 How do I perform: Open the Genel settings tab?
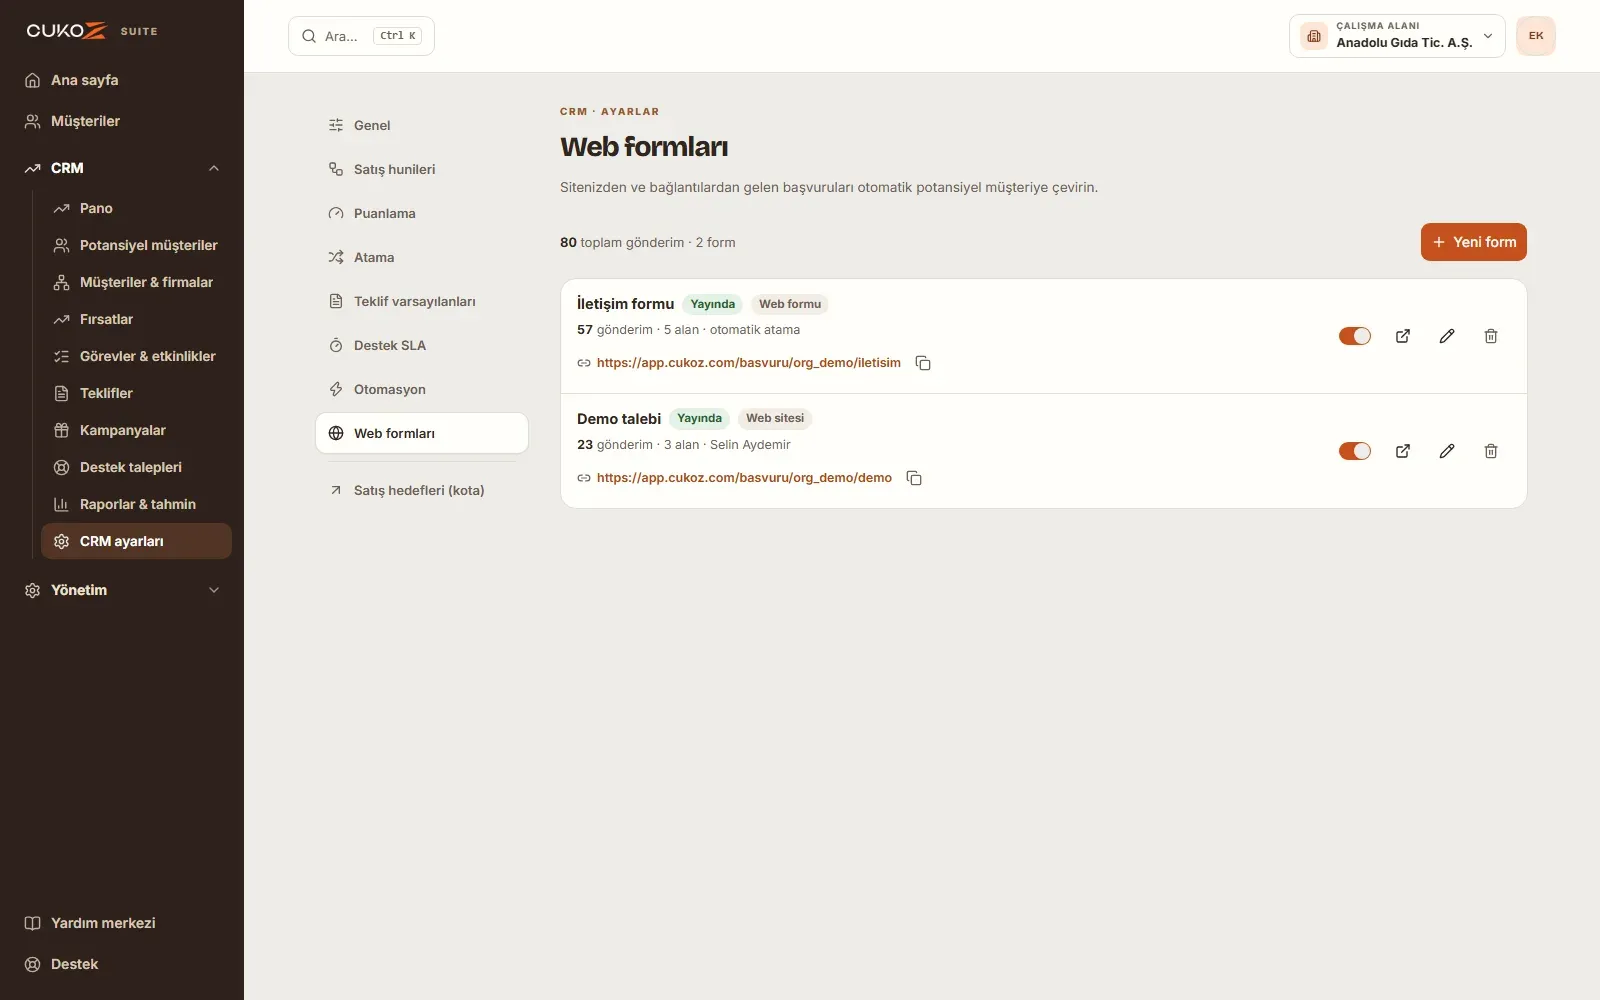tap(422, 125)
